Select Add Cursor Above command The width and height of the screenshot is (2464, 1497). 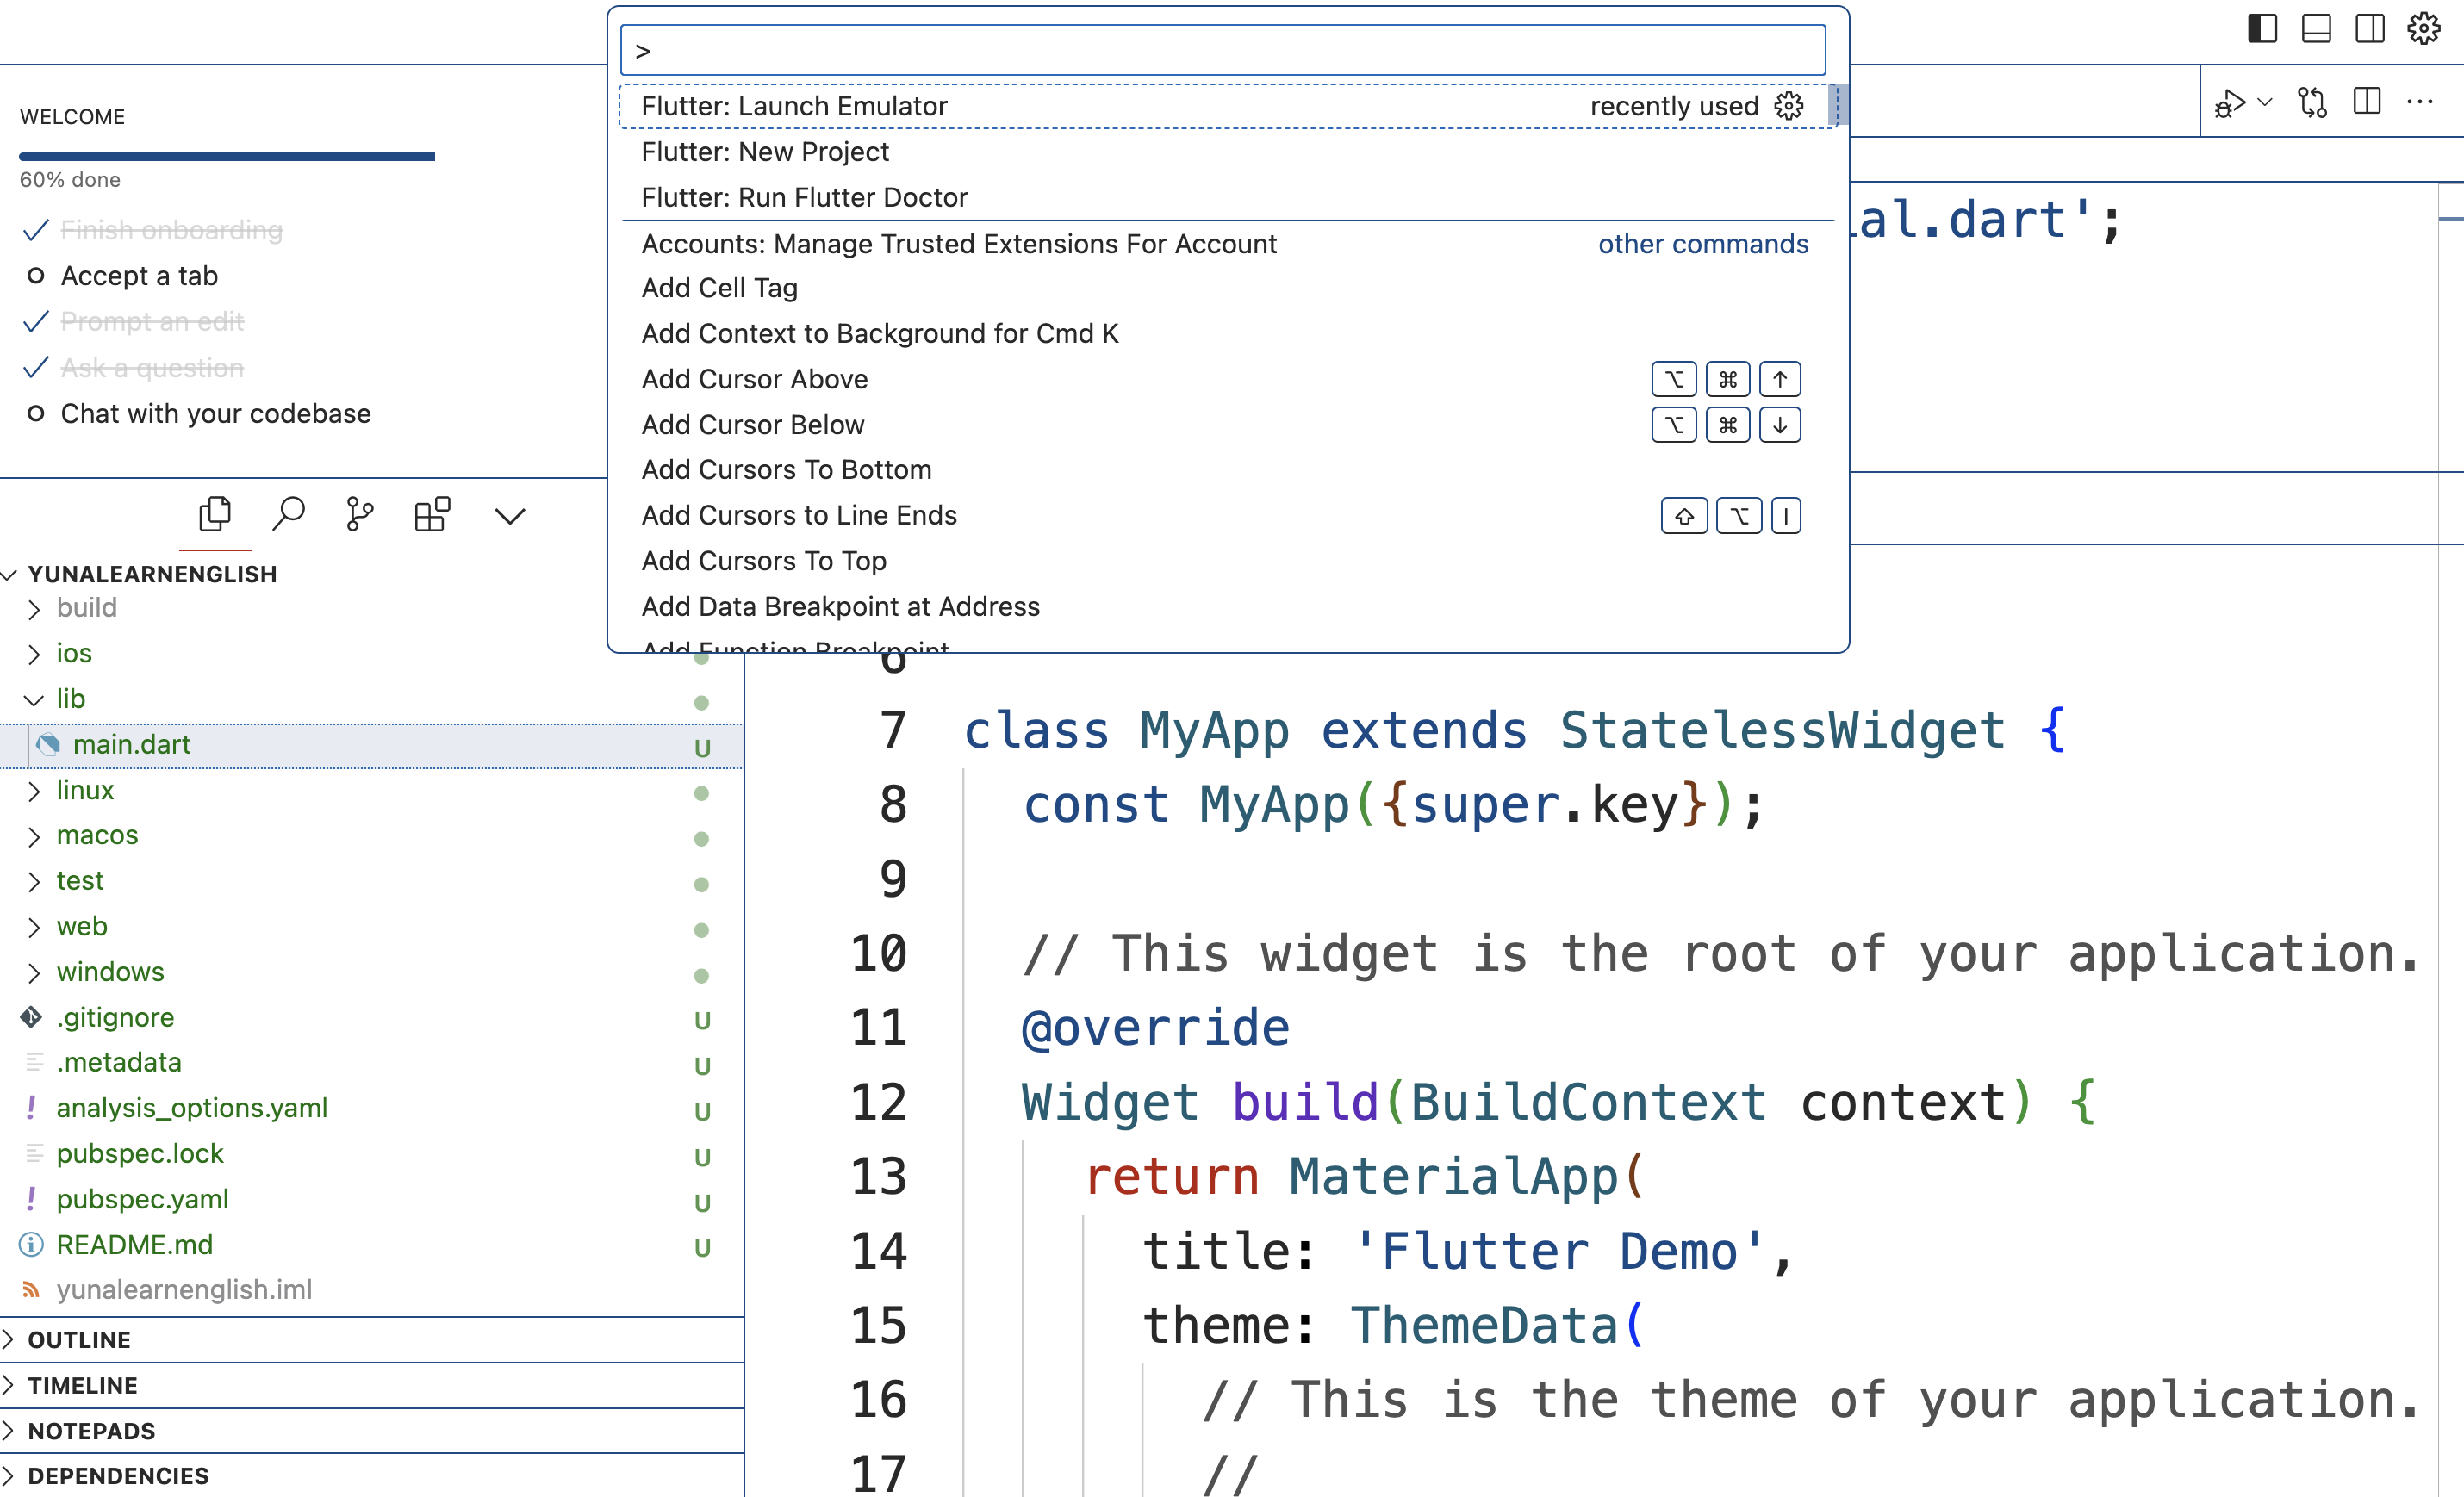pos(1228,379)
